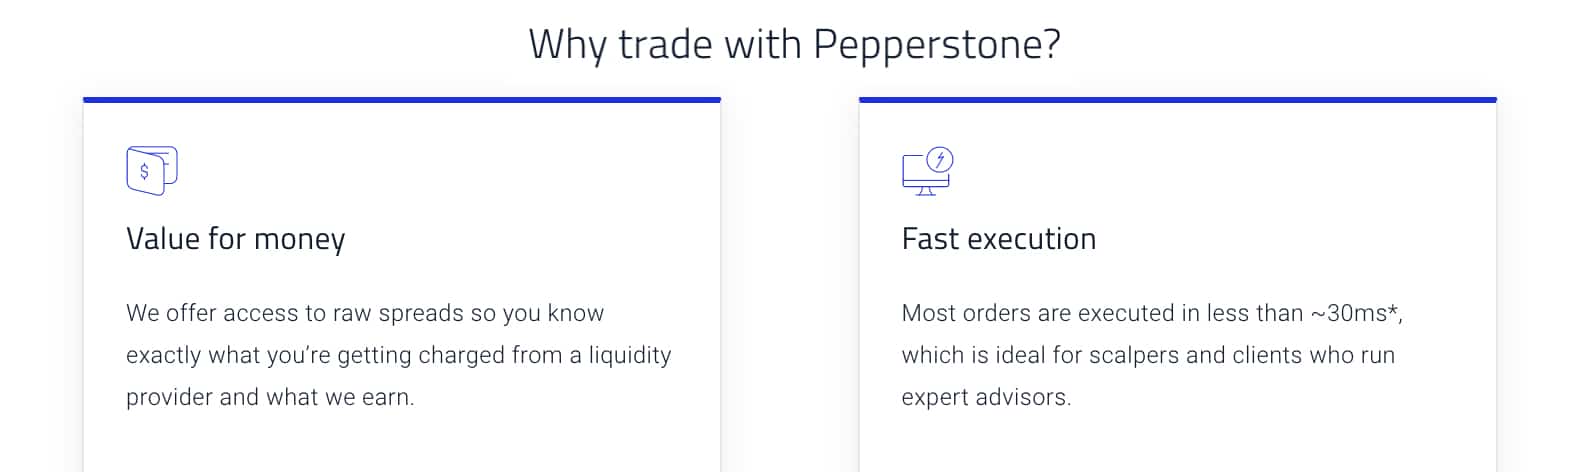Select the "Value for money" heading
The height and width of the screenshot is (472, 1582).
[x=235, y=239]
